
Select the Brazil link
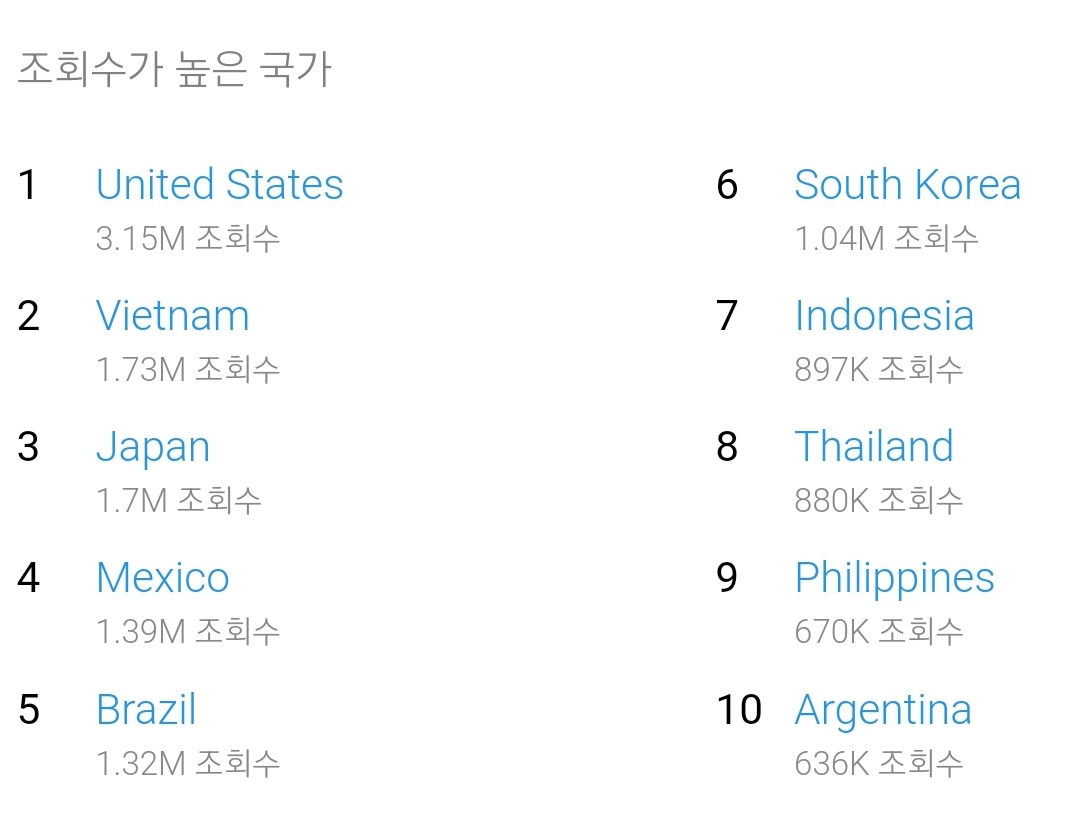[146, 710]
